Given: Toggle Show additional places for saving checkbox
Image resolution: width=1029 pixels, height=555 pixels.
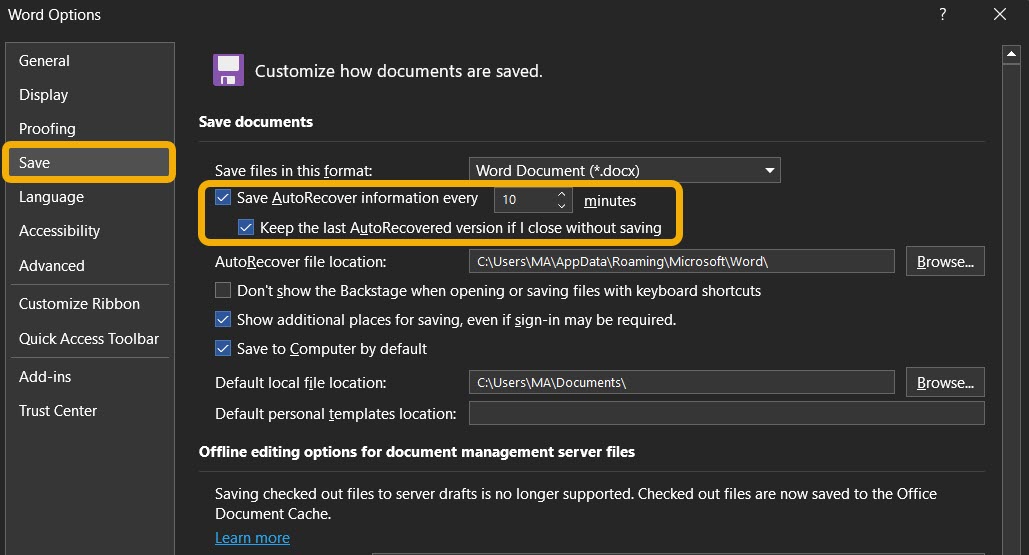Looking at the screenshot, I should coord(223,319).
